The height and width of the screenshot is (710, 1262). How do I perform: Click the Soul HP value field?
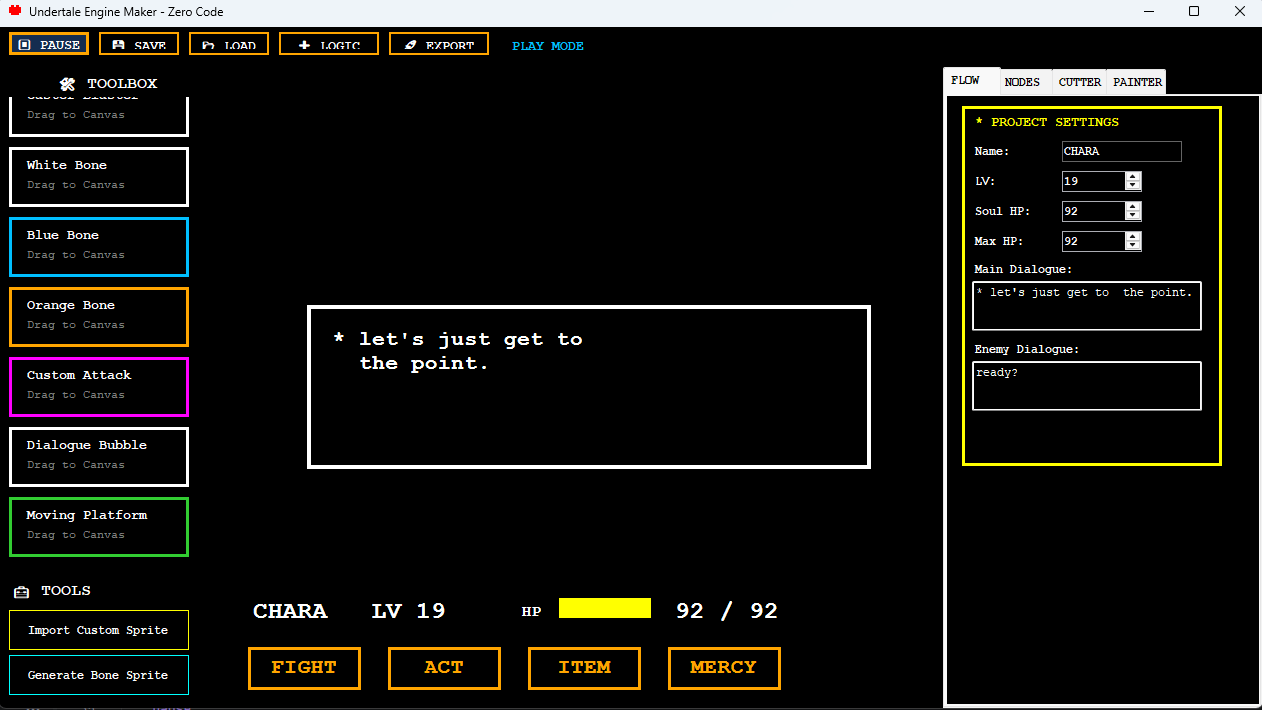tap(1093, 211)
